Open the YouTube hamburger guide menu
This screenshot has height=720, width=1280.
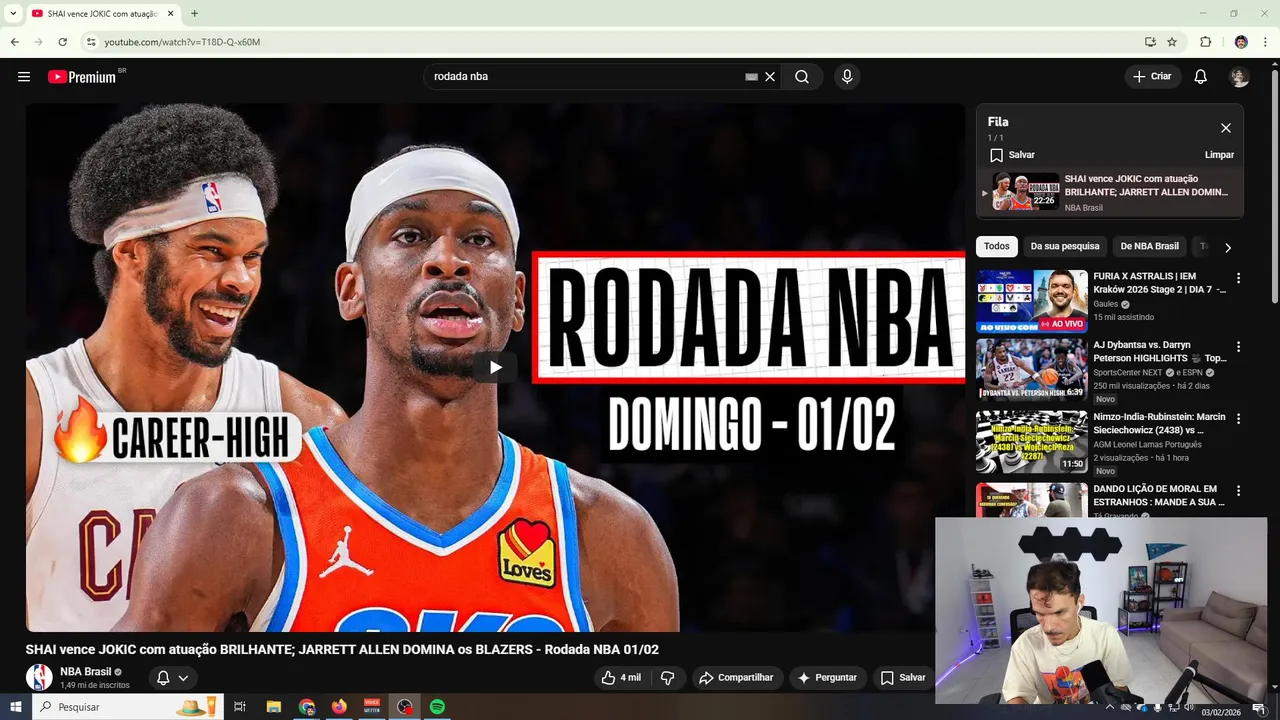tap(24, 77)
